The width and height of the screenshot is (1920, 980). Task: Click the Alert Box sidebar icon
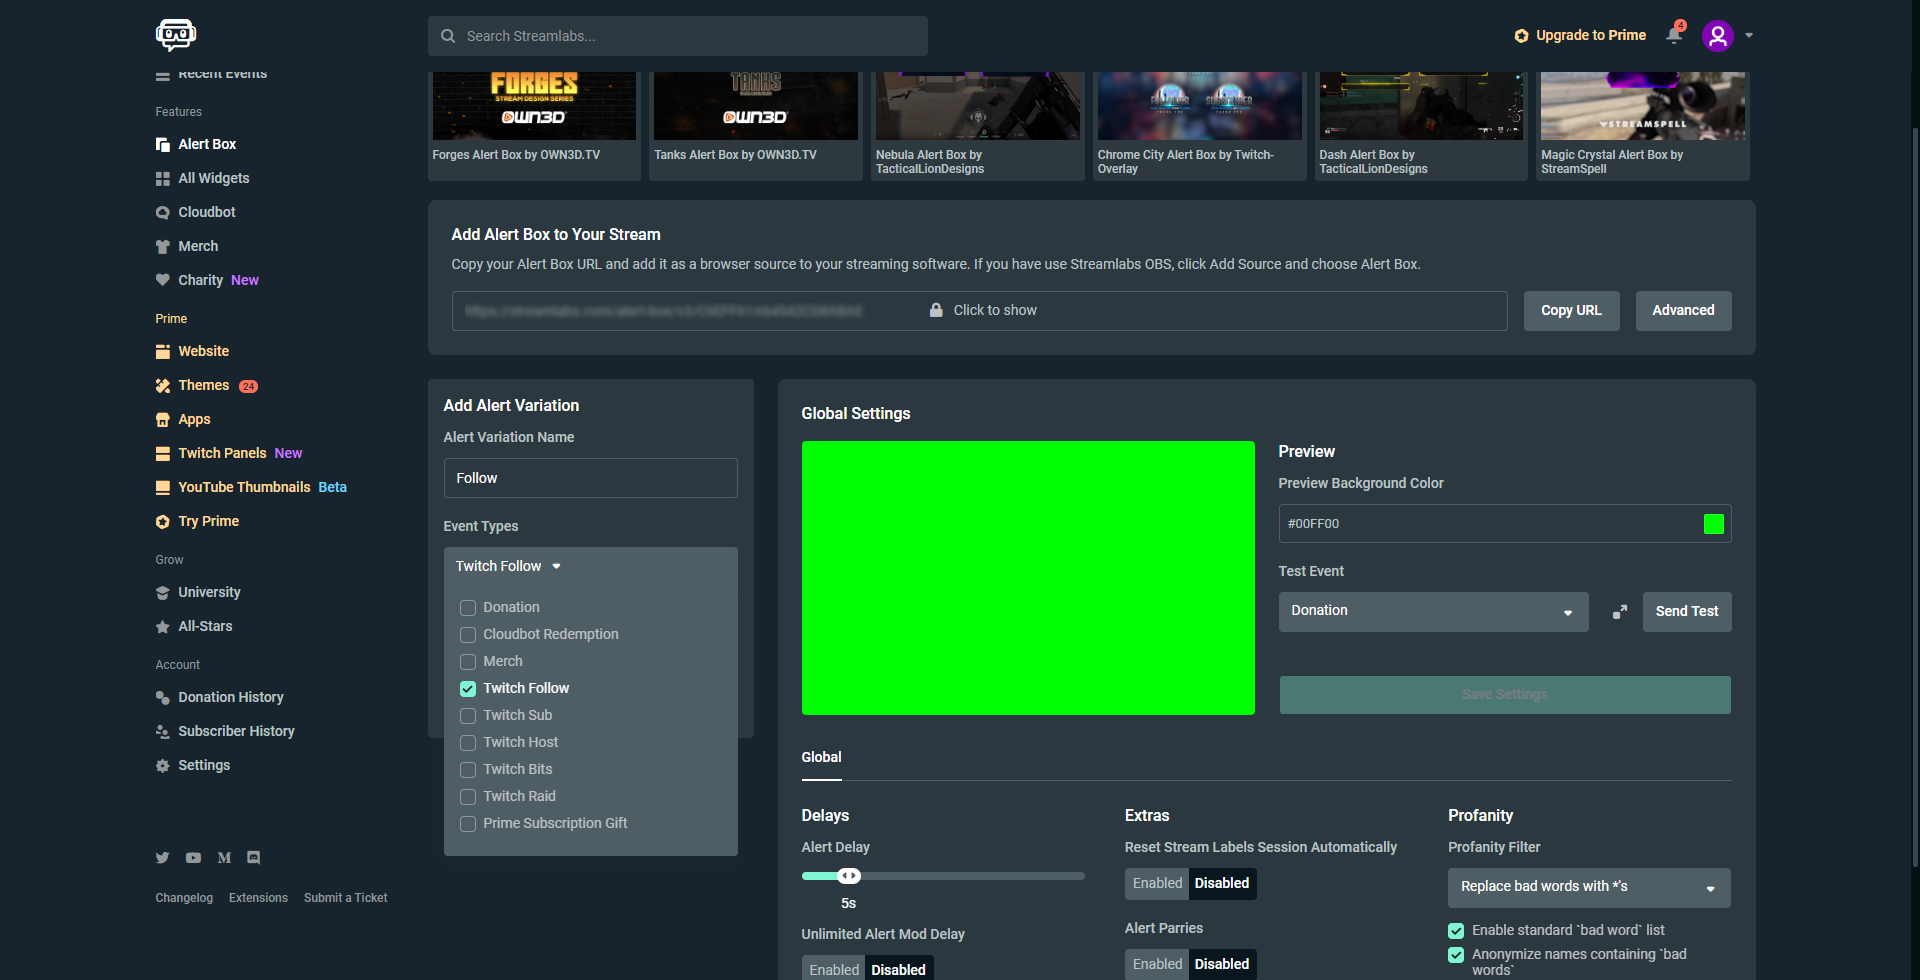tap(163, 145)
